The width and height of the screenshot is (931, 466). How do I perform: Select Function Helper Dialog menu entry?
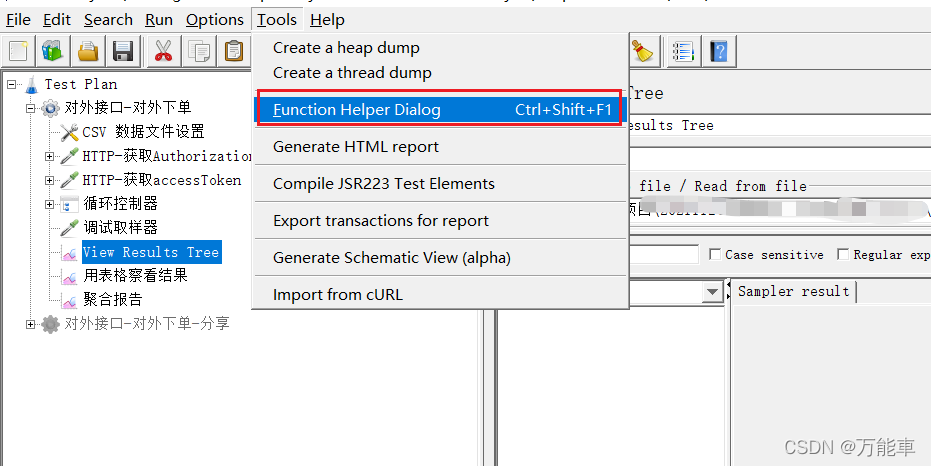440,110
